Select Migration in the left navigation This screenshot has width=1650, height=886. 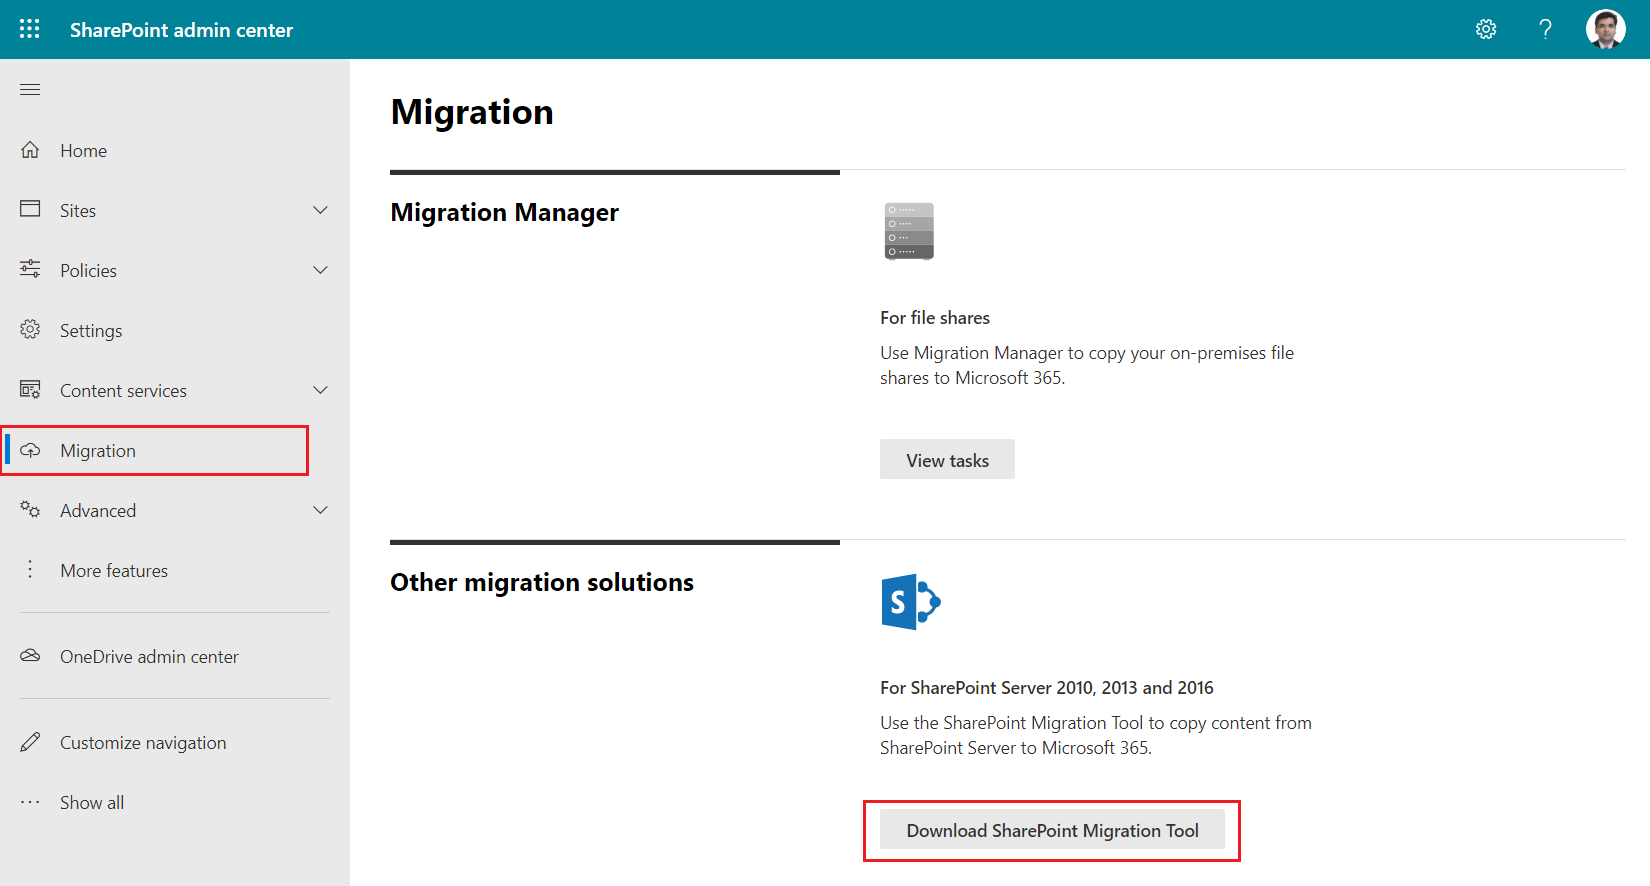98,451
